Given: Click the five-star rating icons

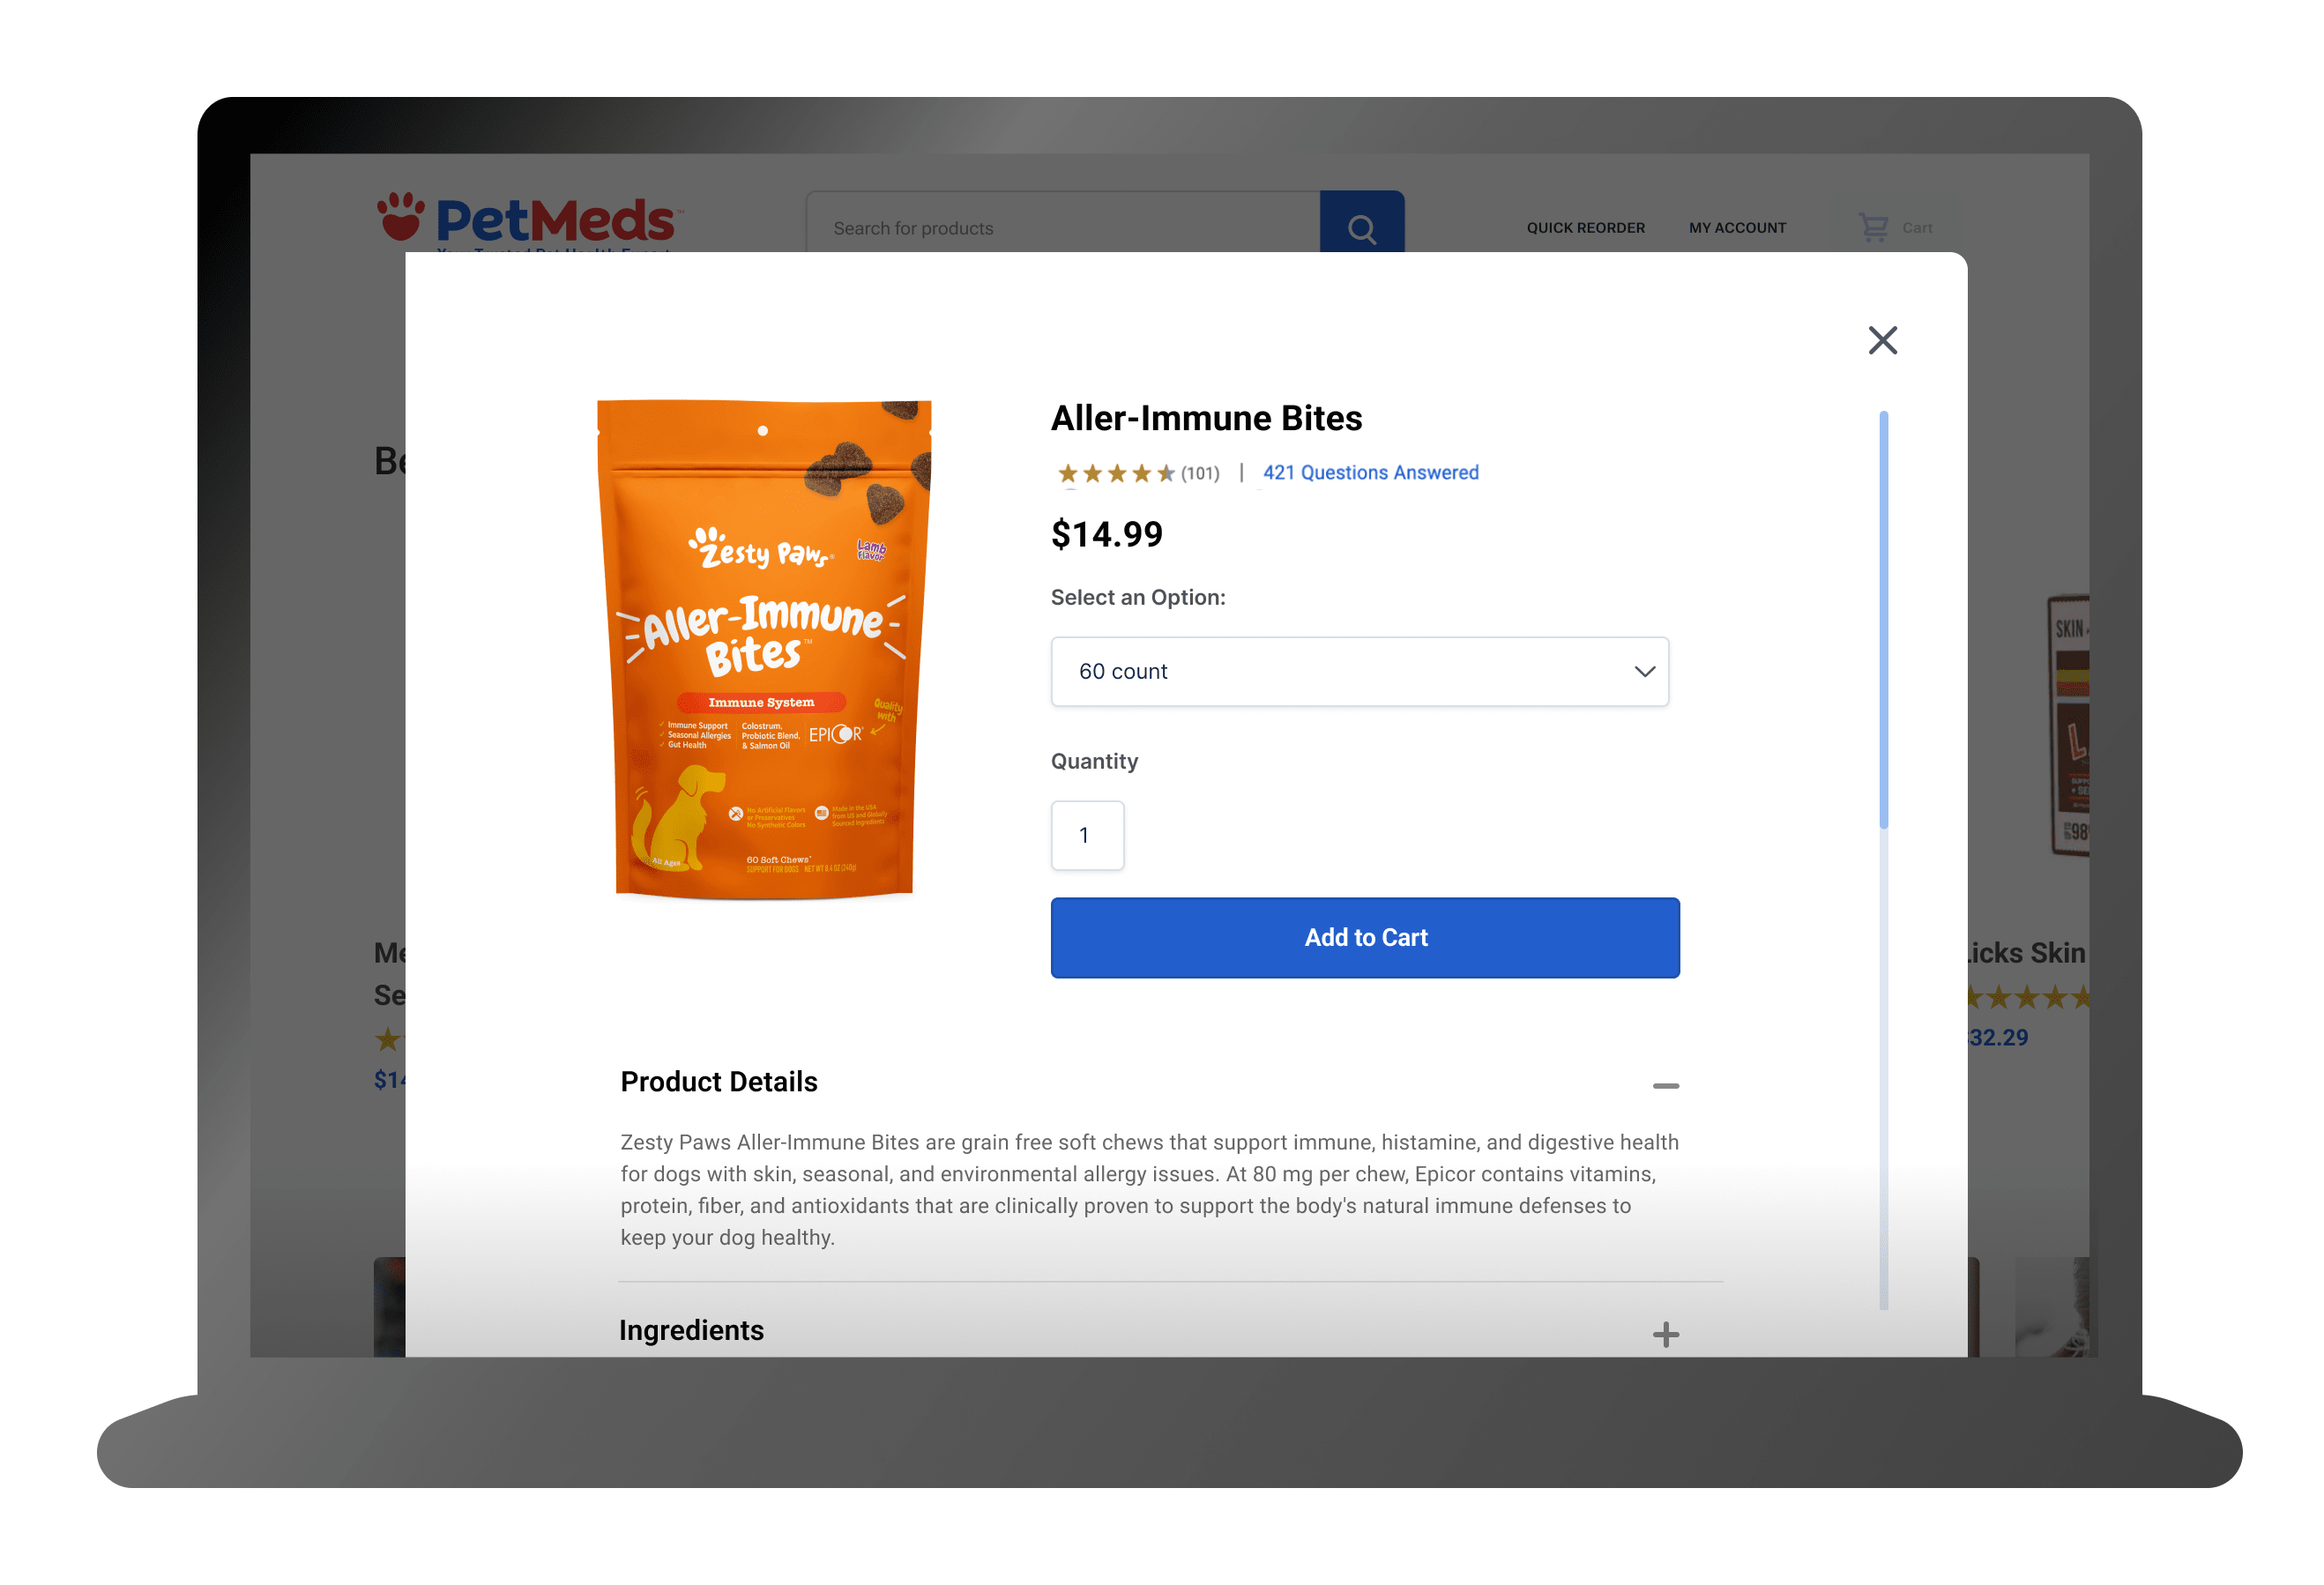Looking at the screenshot, I should click(1115, 473).
